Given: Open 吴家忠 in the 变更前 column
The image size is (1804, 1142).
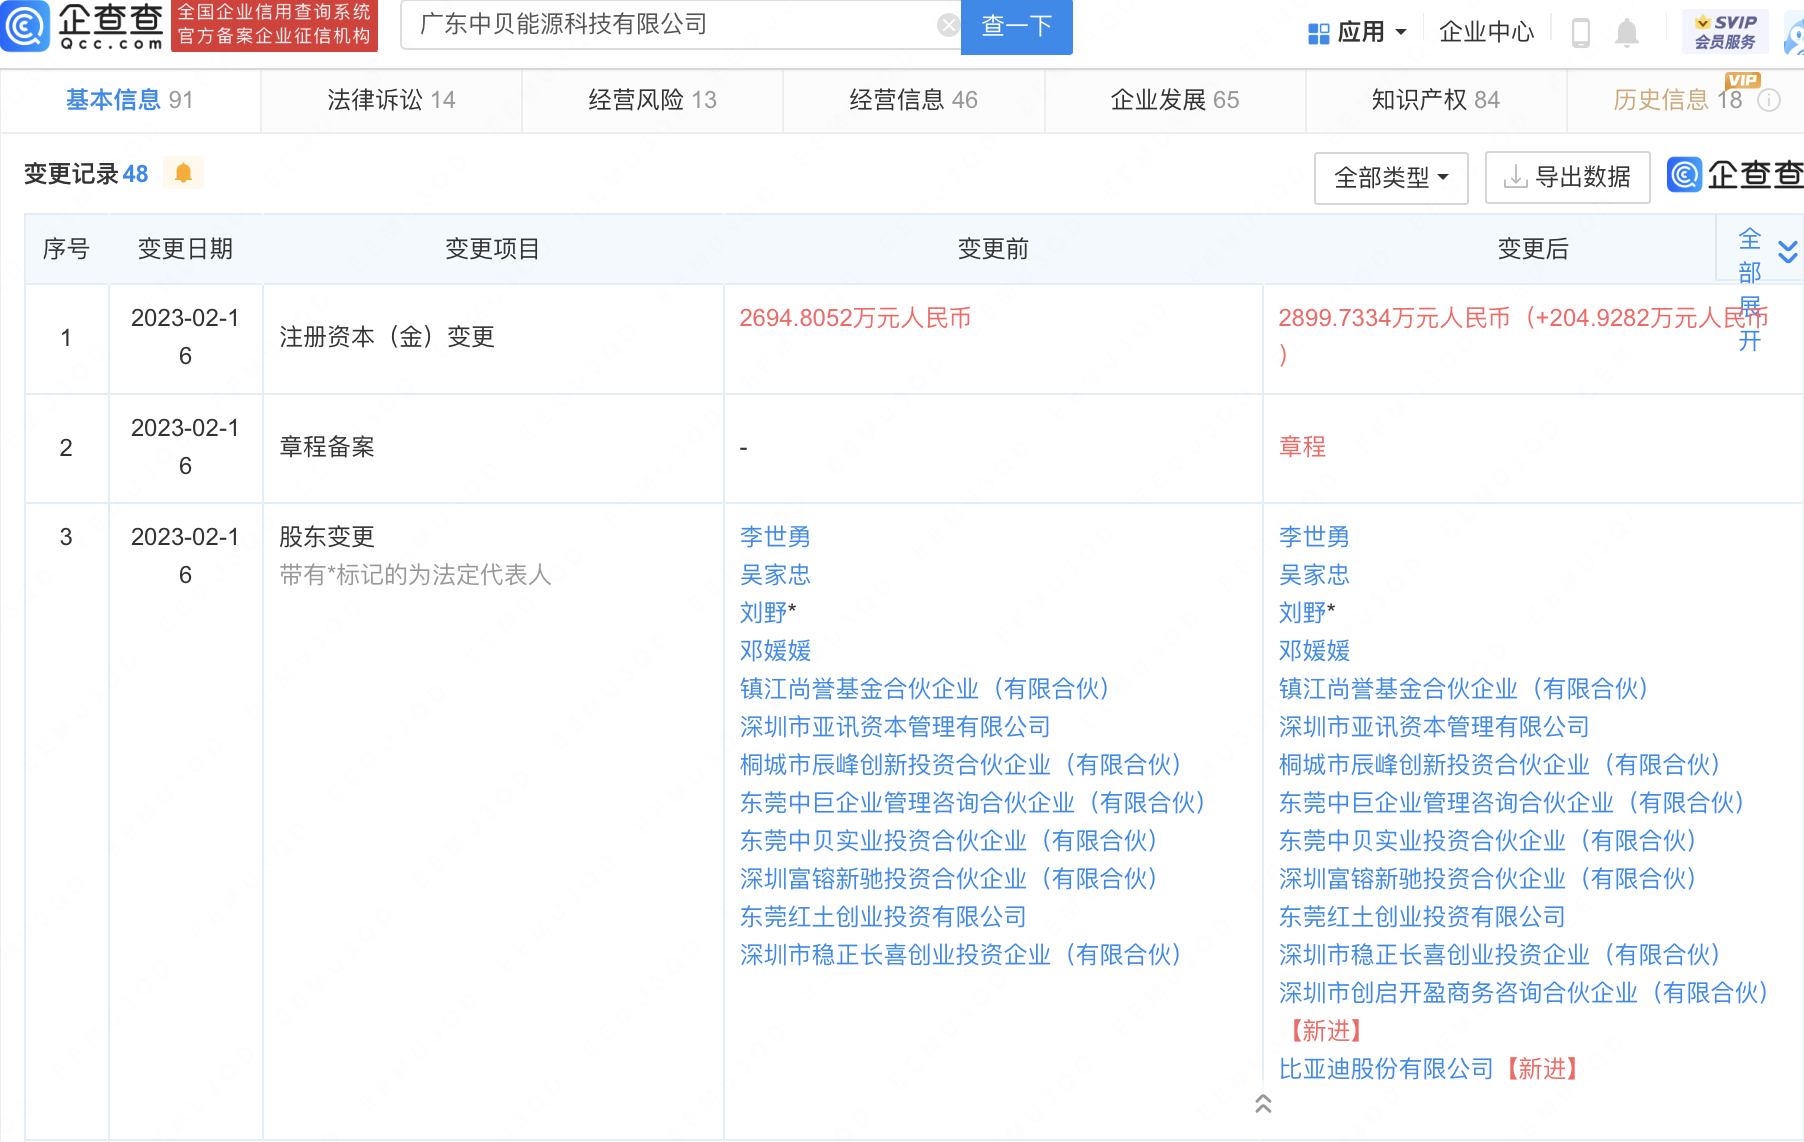Looking at the screenshot, I should [x=775, y=575].
